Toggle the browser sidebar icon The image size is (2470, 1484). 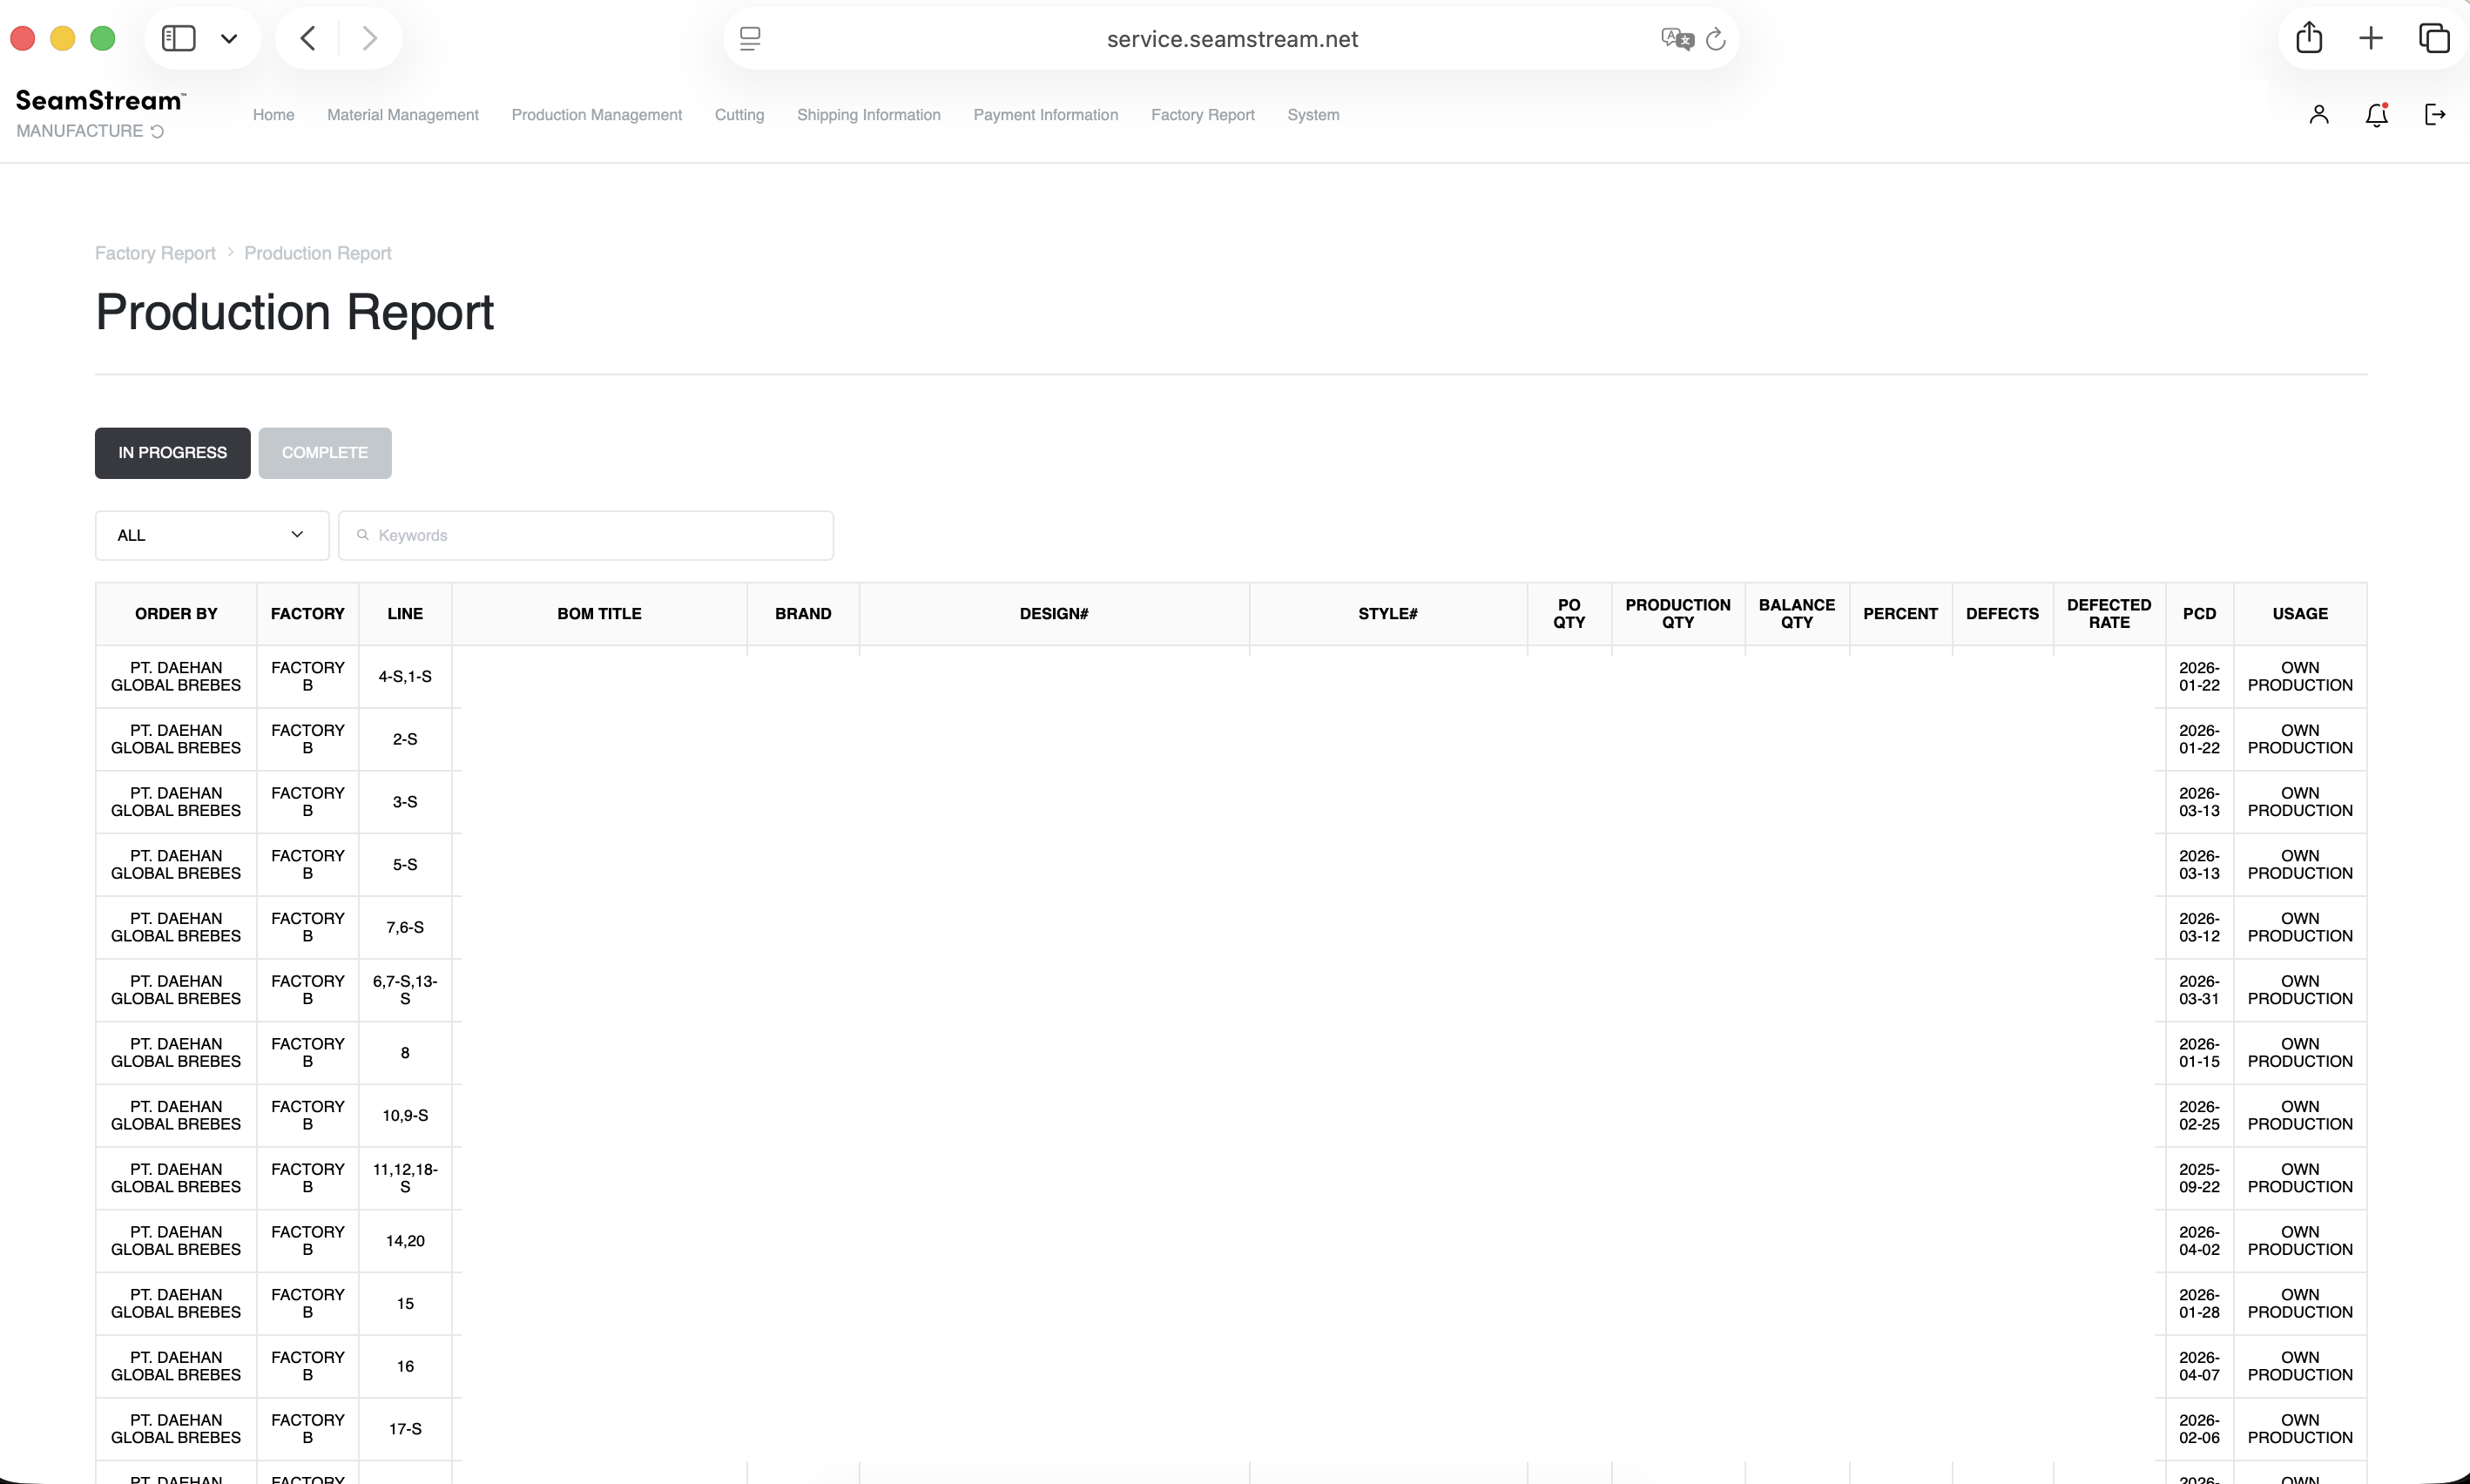click(178, 38)
